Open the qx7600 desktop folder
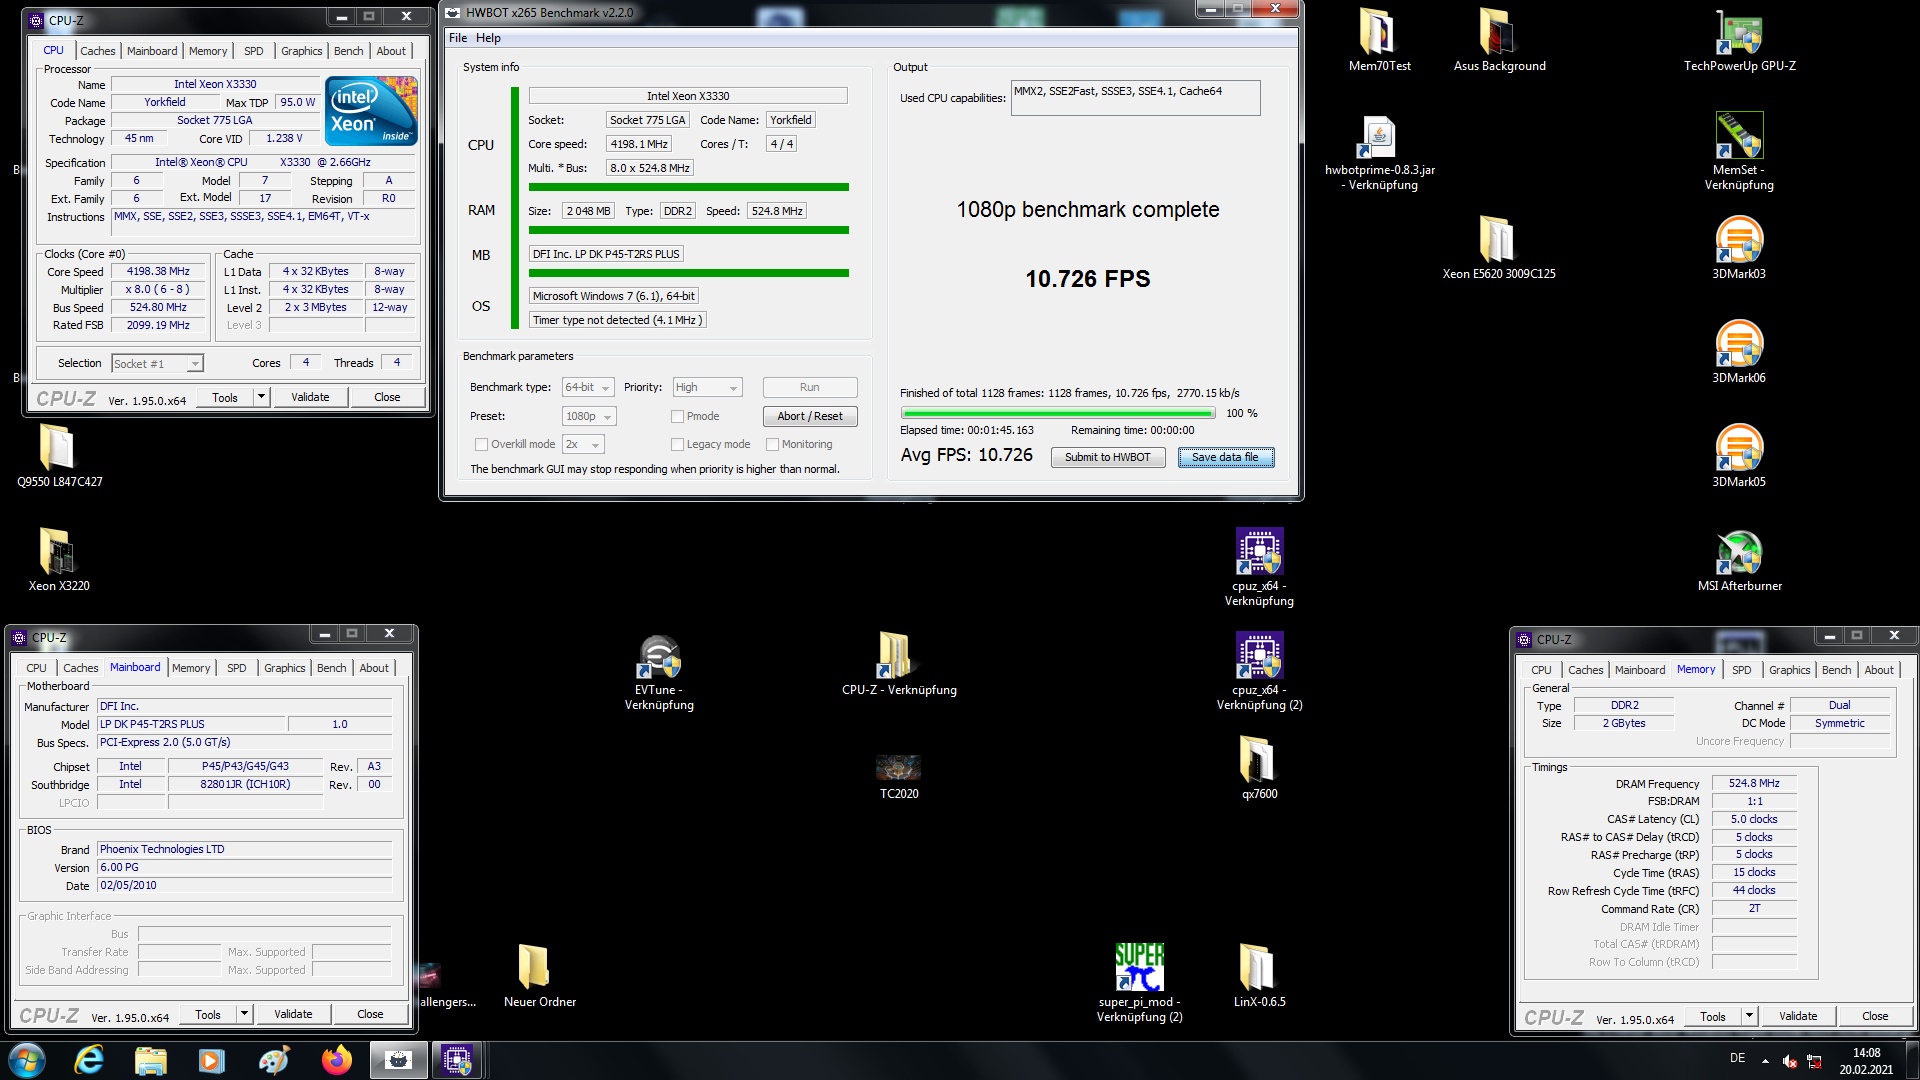The width and height of the screenshot is (1920, 1080). [x=1259, y=768]
